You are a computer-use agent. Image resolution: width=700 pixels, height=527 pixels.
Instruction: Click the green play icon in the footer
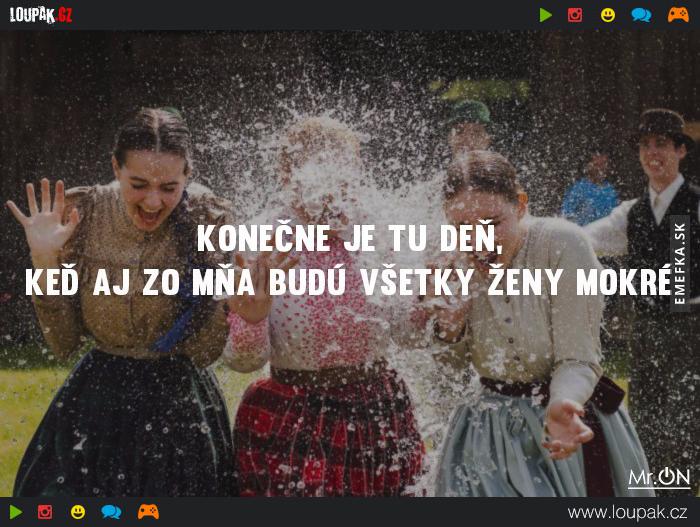(x=16, y=512)
